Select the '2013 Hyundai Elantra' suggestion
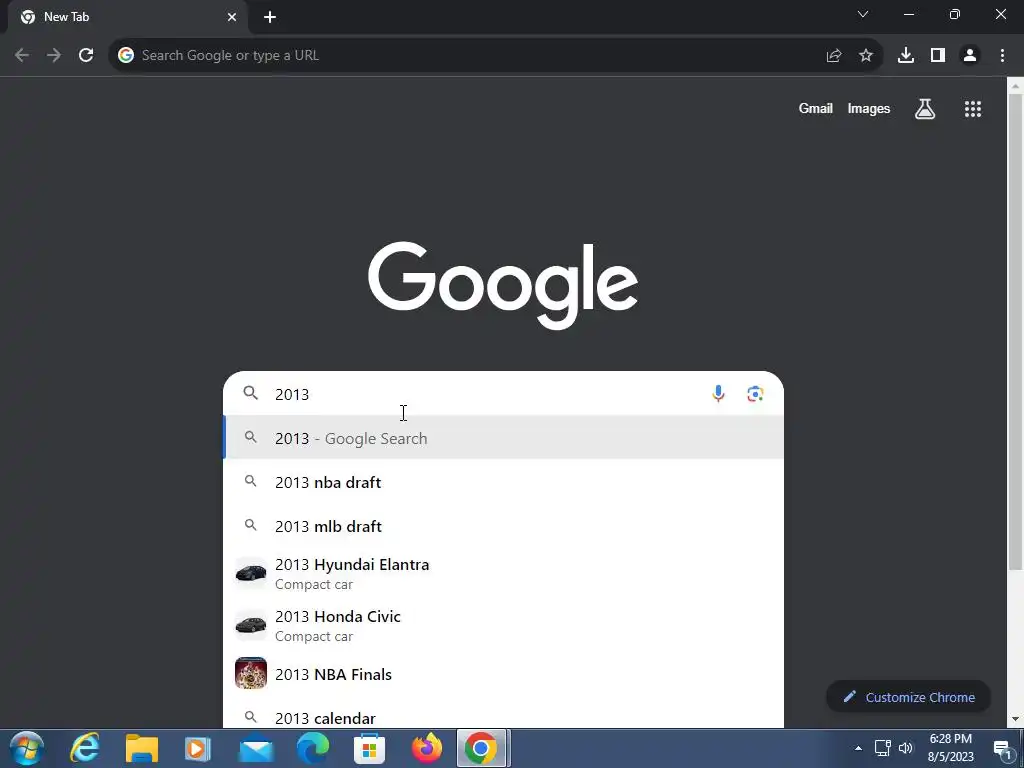Screen dimensions: 1024x768 [x=504, y=573]
